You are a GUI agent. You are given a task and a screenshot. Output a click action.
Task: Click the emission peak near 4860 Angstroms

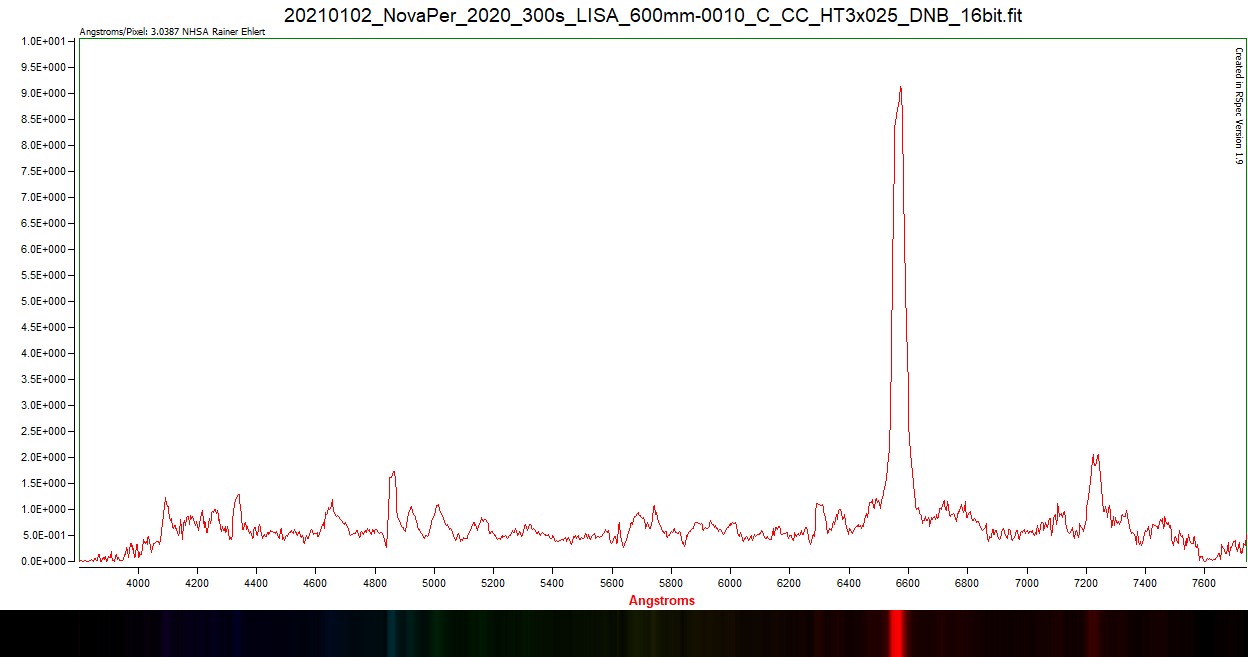(x=393, y=473)
